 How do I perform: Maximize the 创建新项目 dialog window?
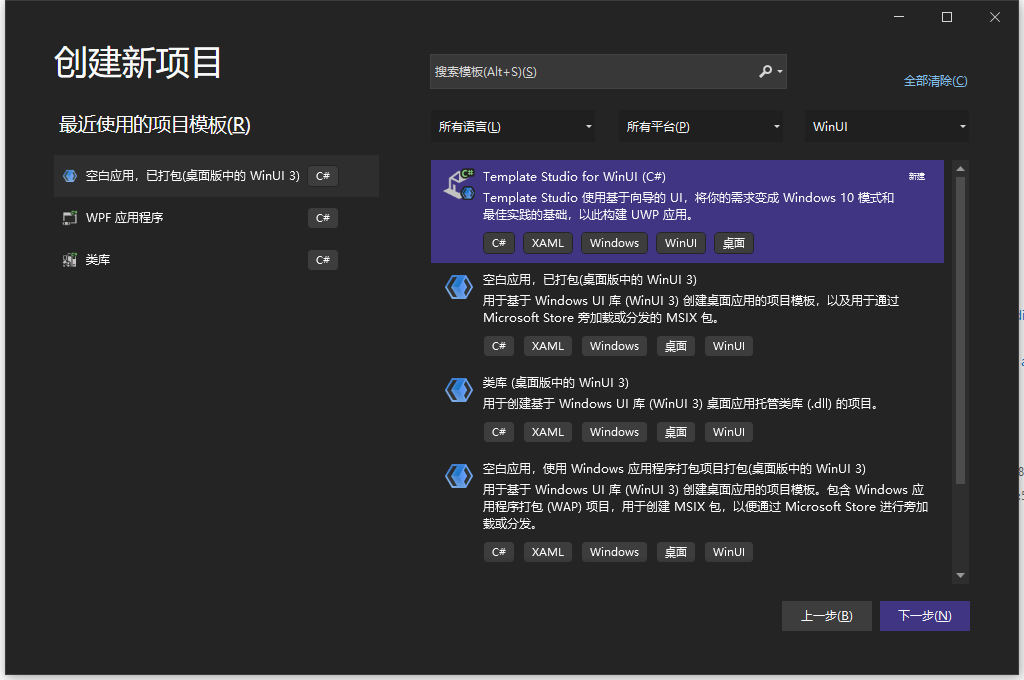[946, 17]
